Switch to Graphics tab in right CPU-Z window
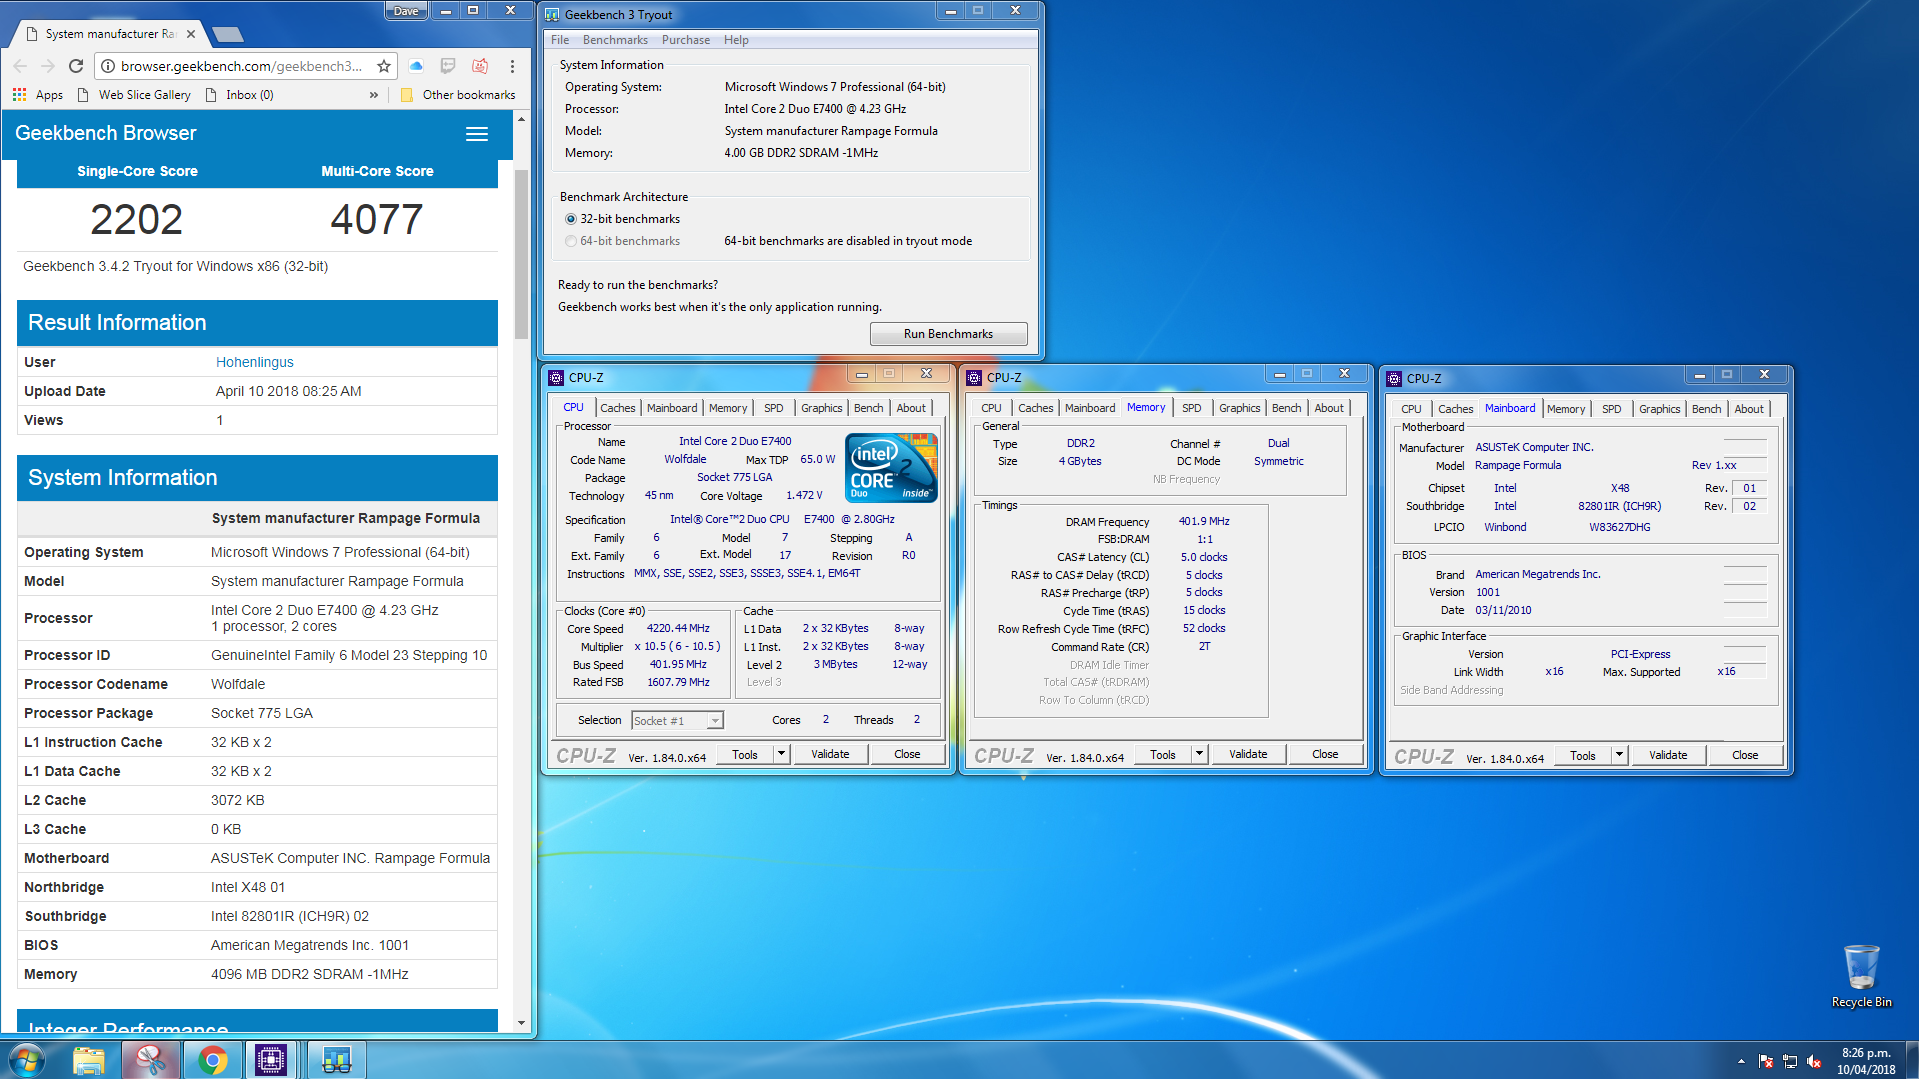The width and height of the screenshot is (1919, 1079). pos(1659,409)
